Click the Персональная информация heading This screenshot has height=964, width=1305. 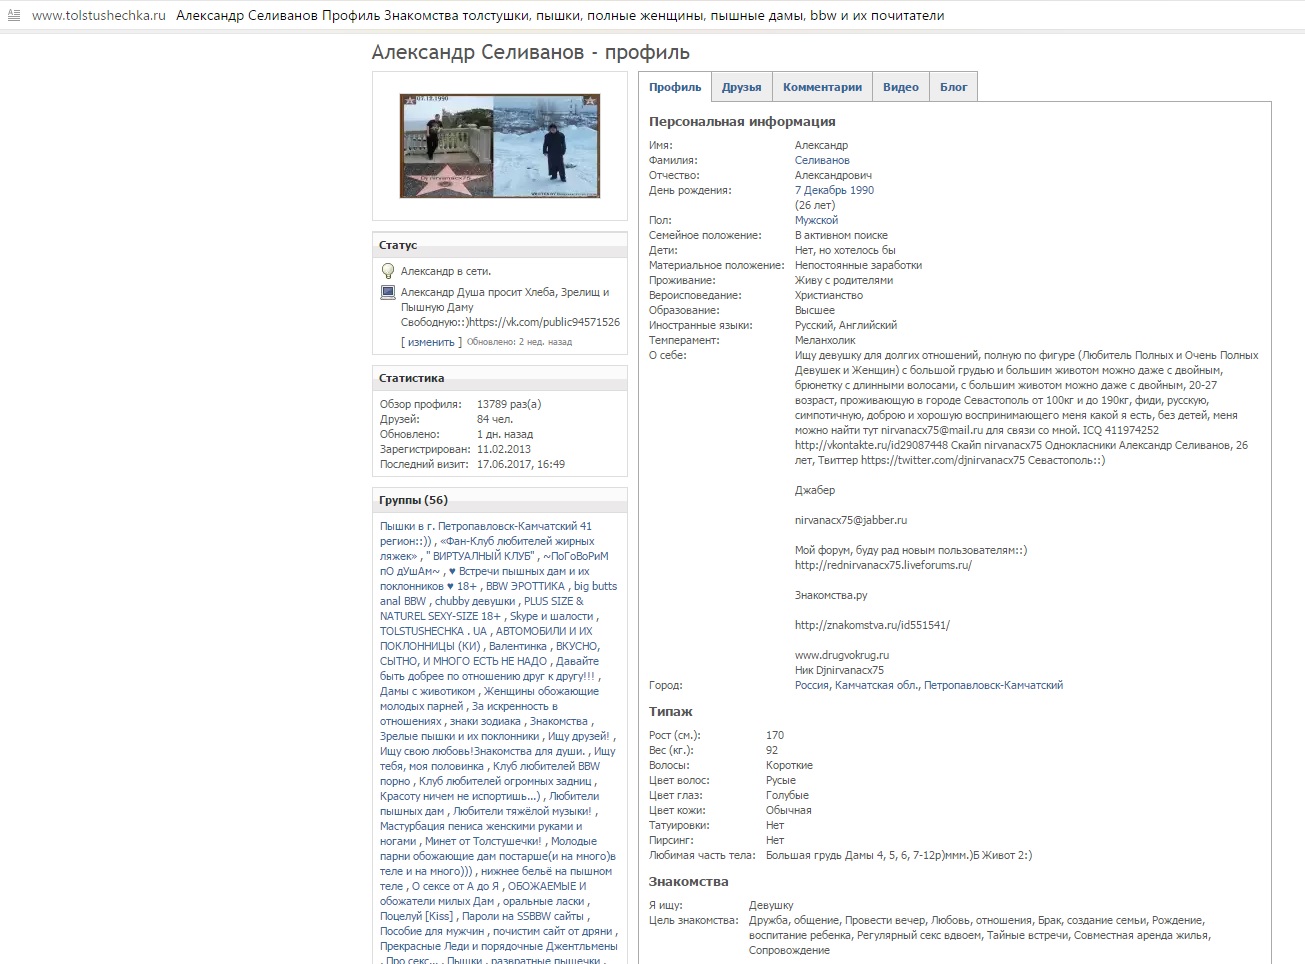click(742, 121)
